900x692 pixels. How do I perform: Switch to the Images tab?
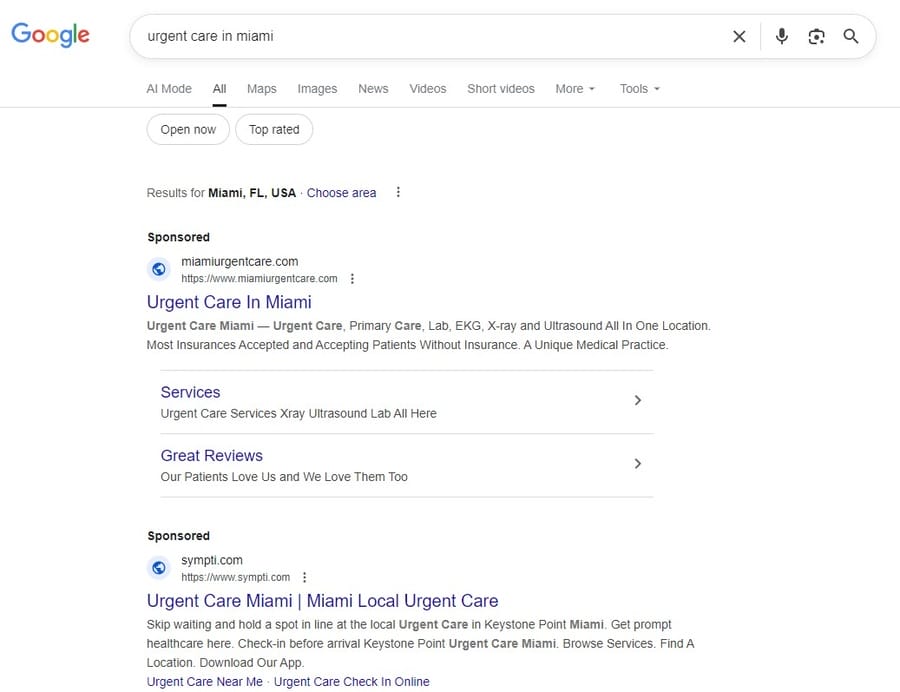[x=317, y=88]
